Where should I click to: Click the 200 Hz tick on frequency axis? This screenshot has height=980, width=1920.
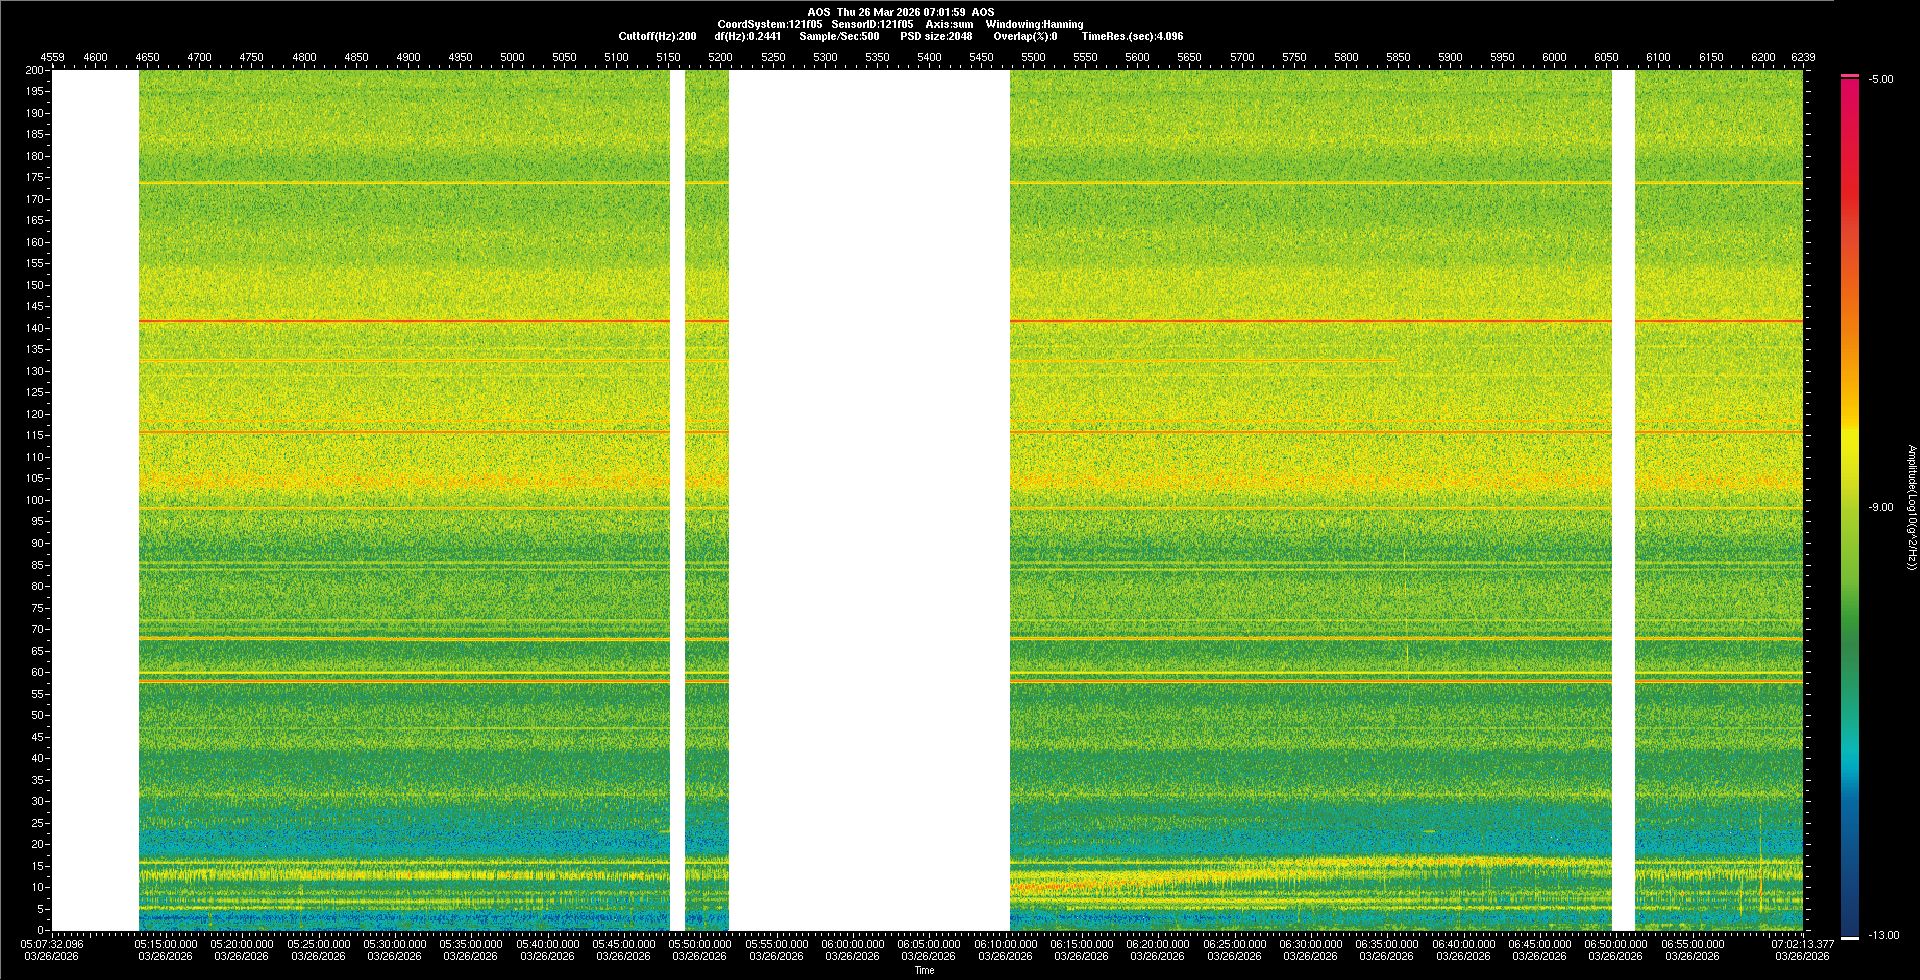coord(34,70)
